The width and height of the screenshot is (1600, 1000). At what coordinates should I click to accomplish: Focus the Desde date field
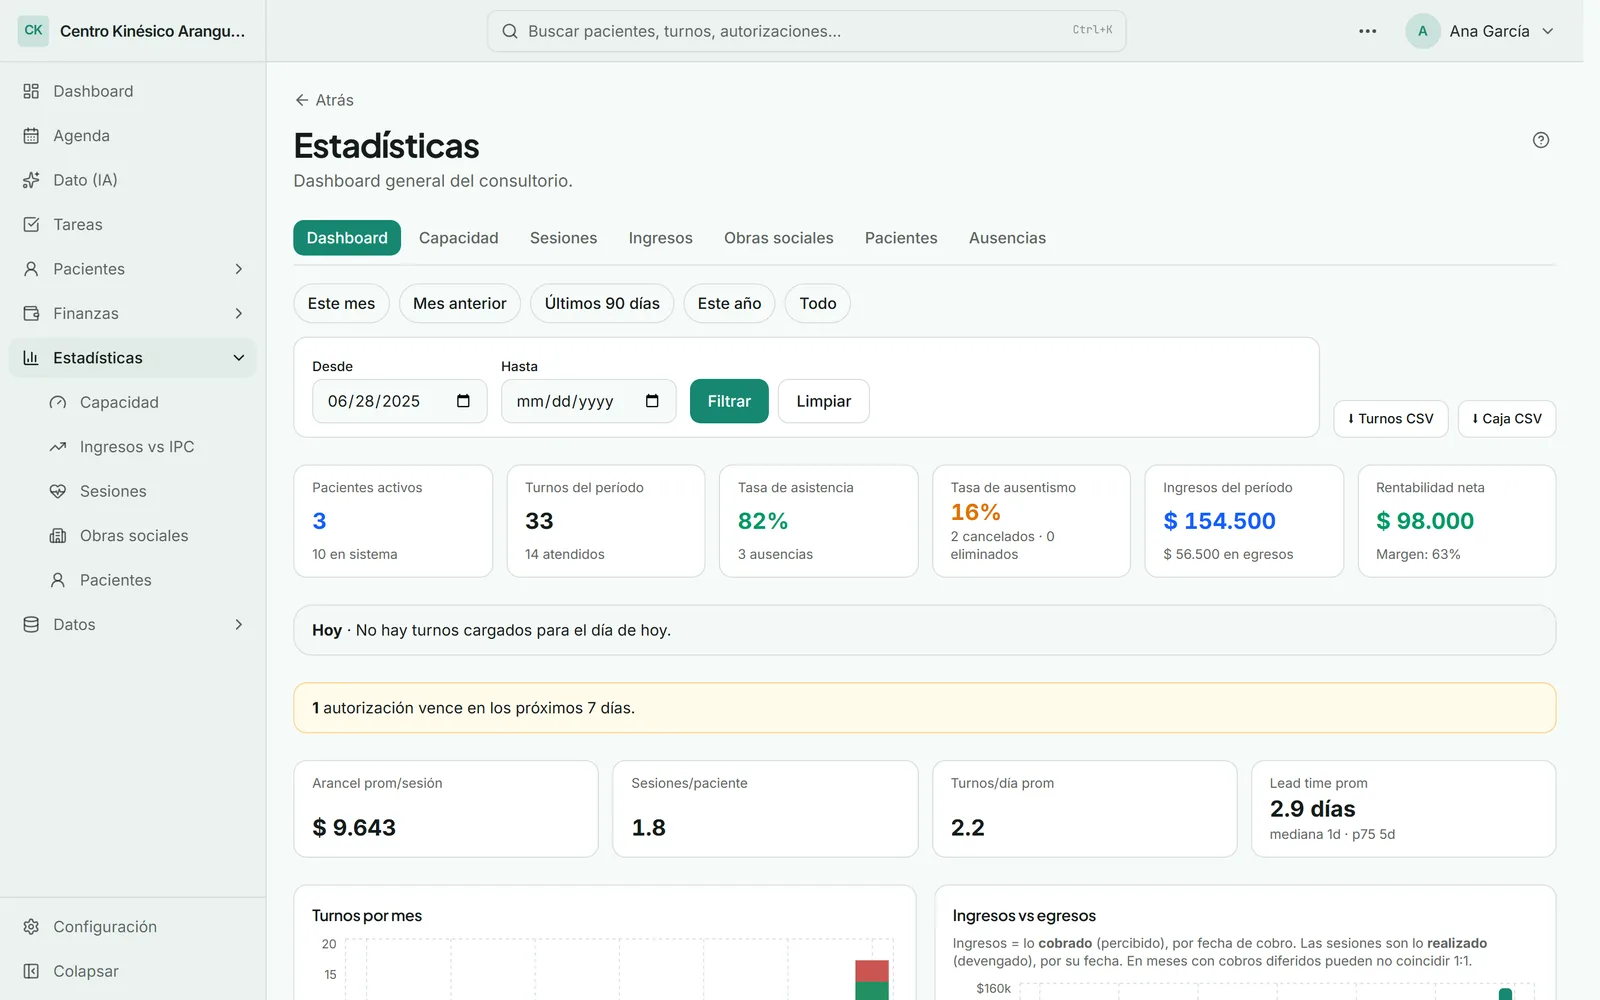[399, 401]
